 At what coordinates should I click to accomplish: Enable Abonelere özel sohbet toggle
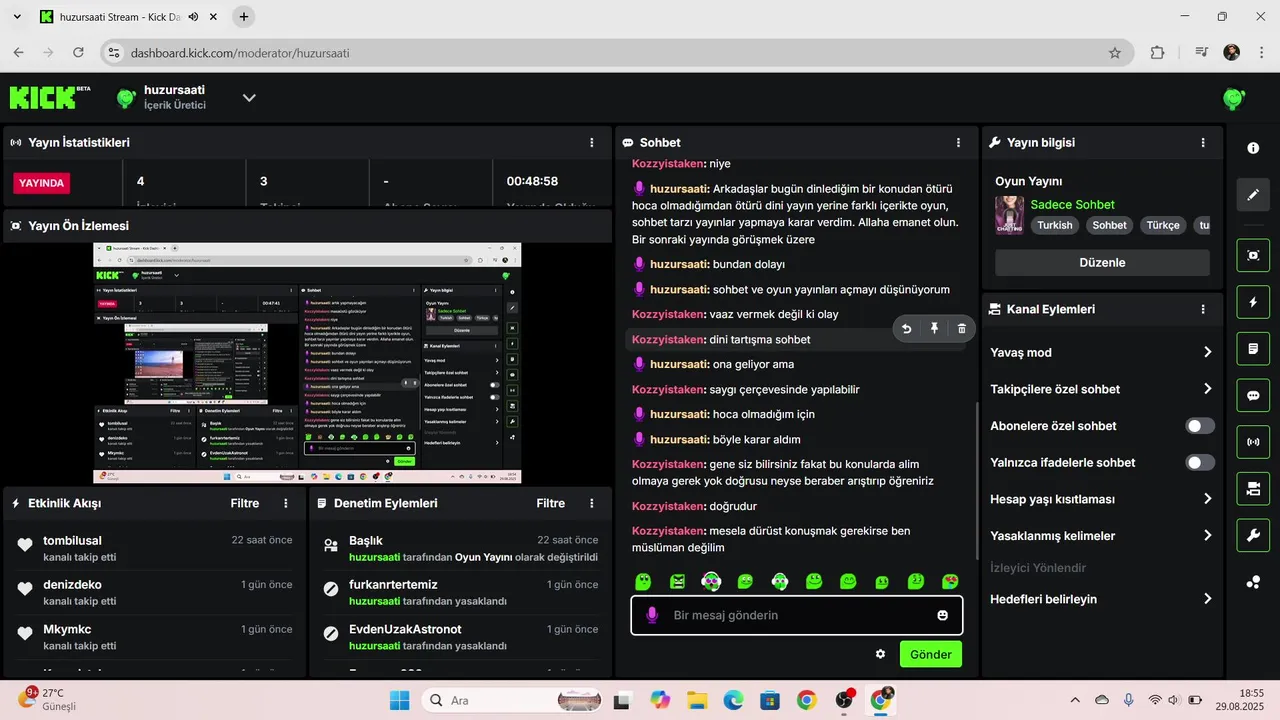pyautogui.click(x=1200, y=426)
